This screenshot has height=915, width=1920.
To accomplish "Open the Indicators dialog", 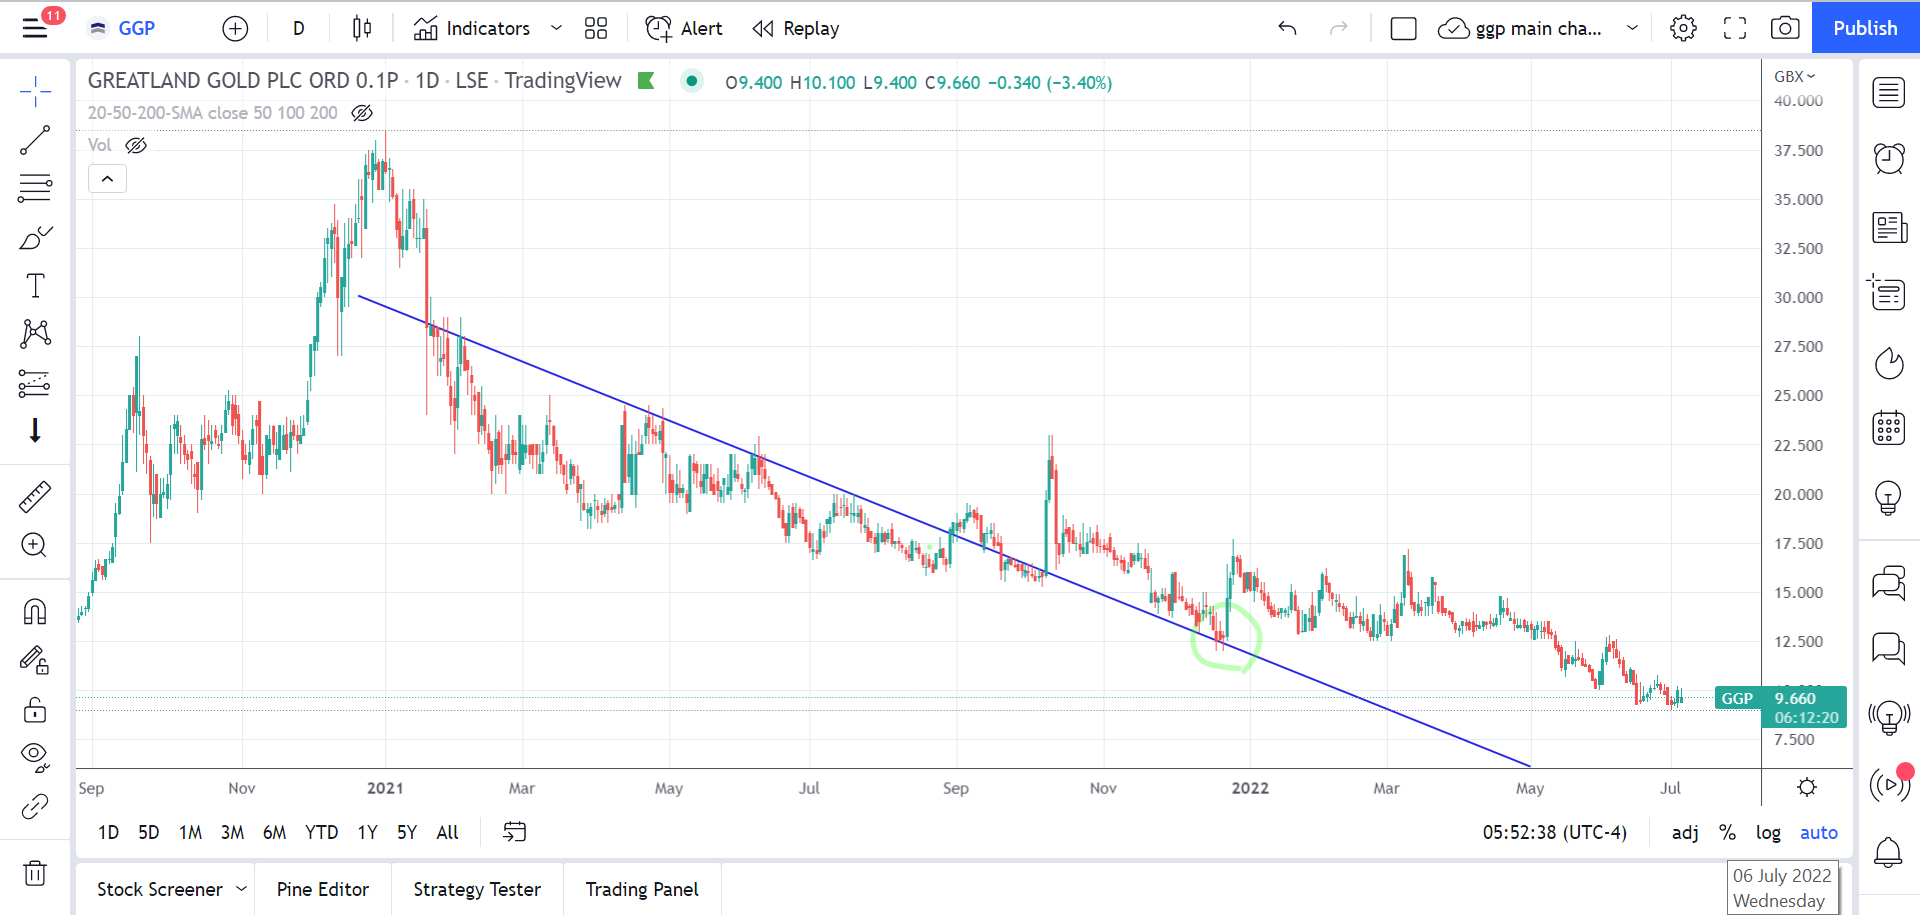I will [x=472, y=29].
